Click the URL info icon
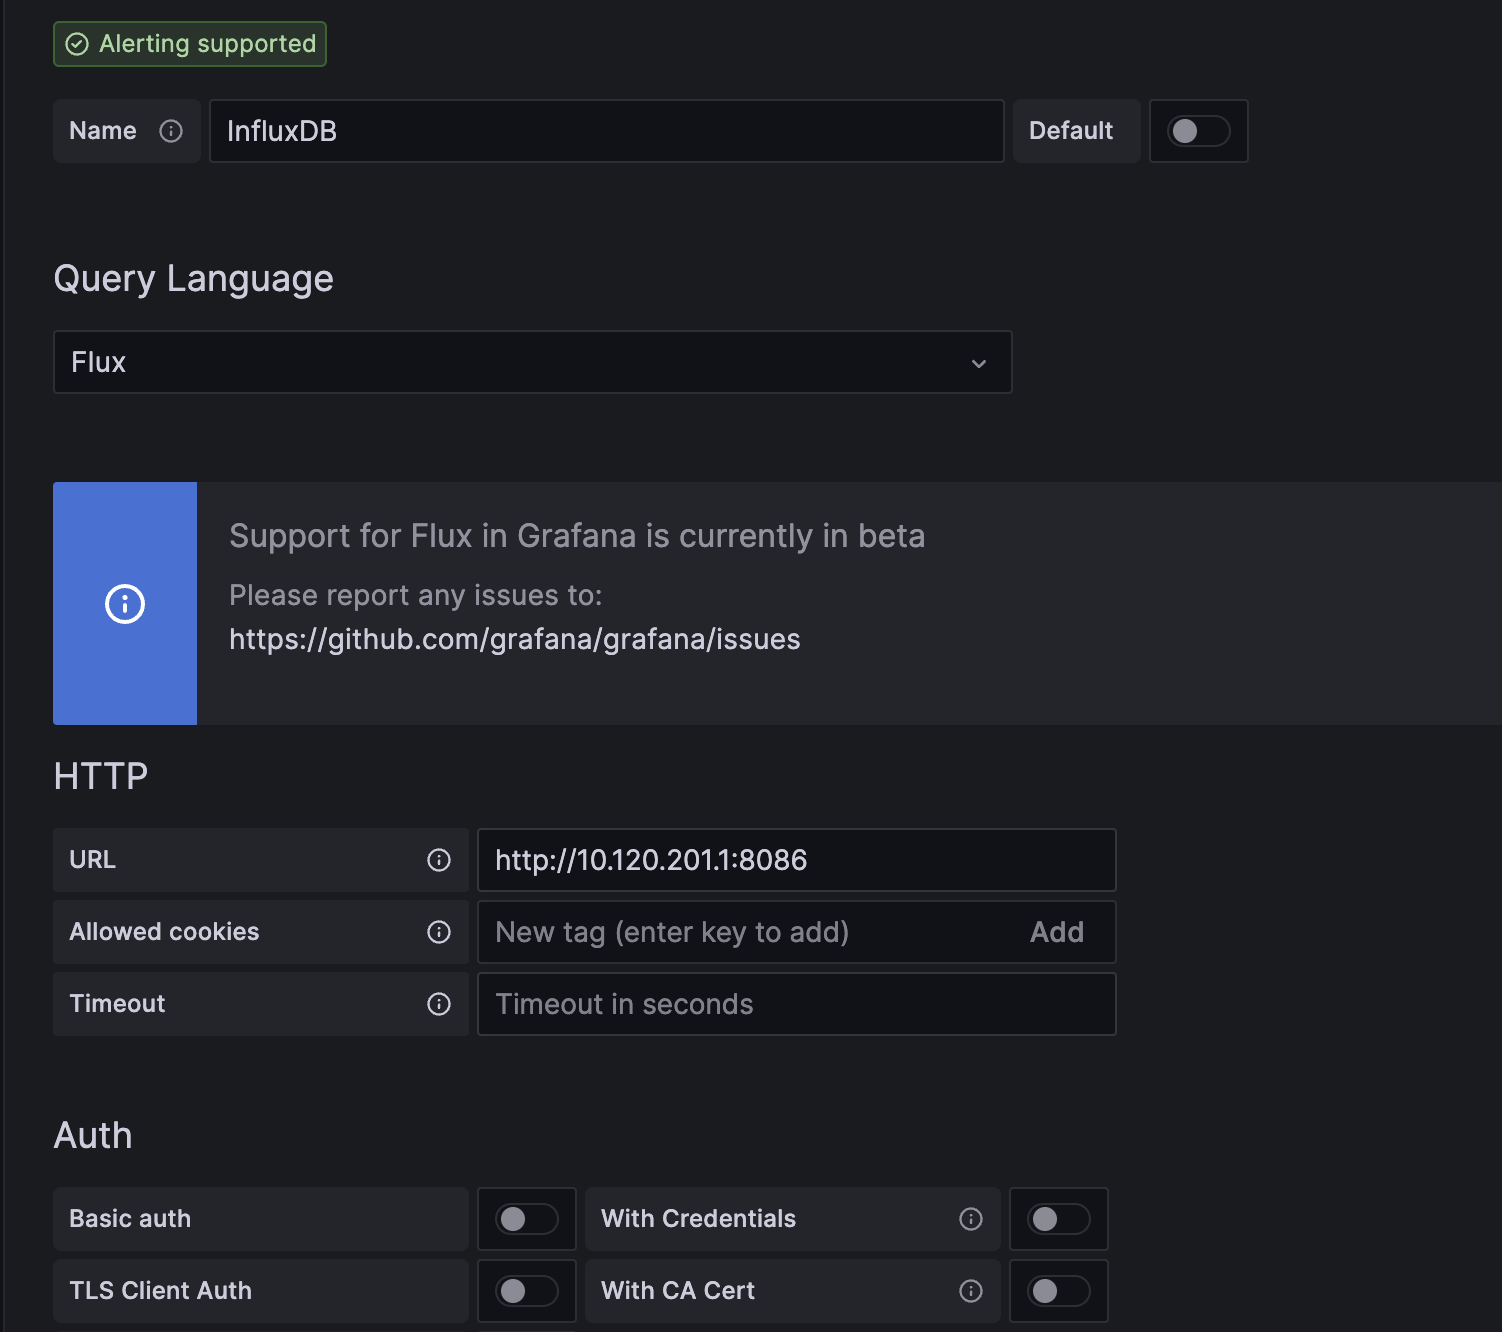 [439, 860]
